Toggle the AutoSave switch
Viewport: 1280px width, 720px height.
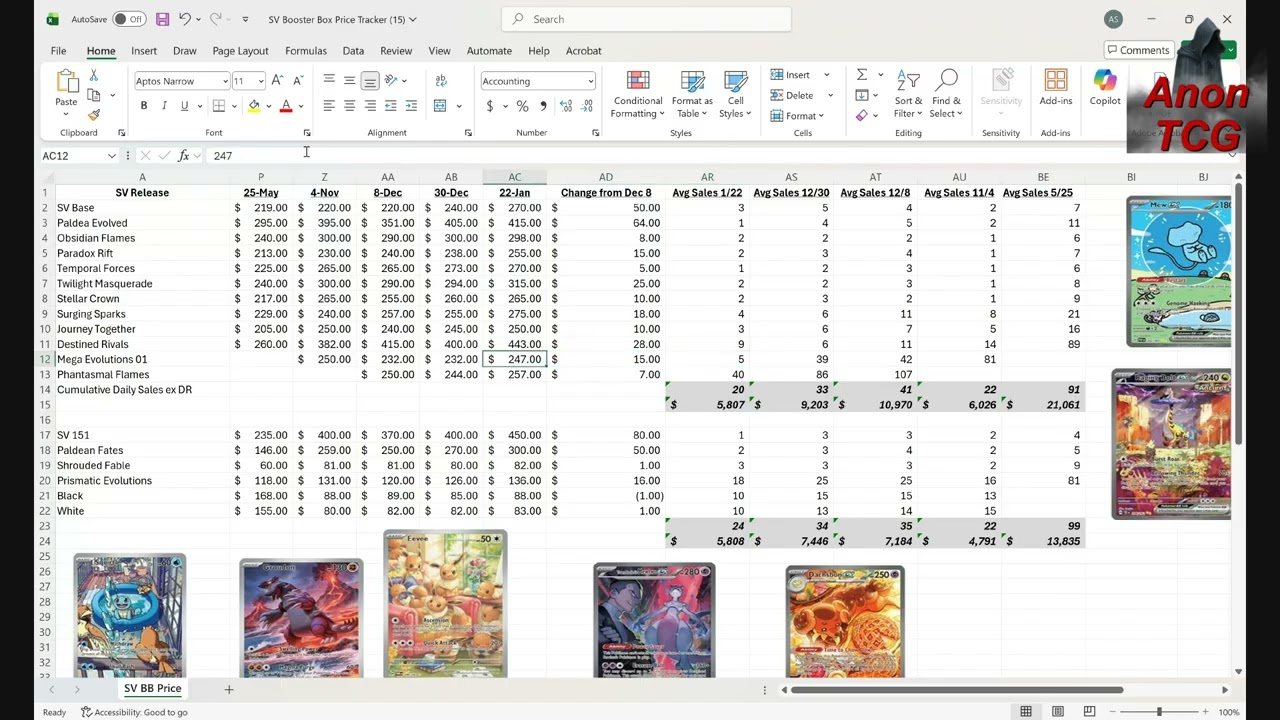pos(129,19)
